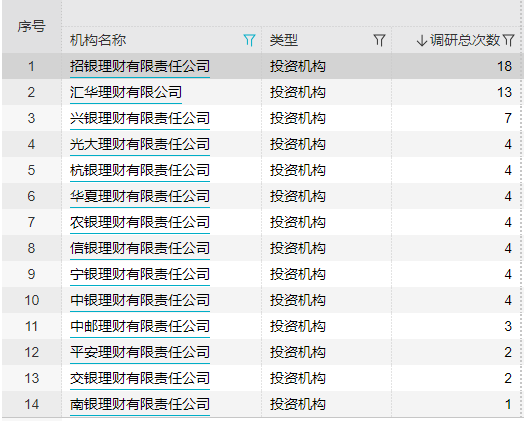Open filter for 调研总次数 column
525x422 pixels.
(508, 40)
